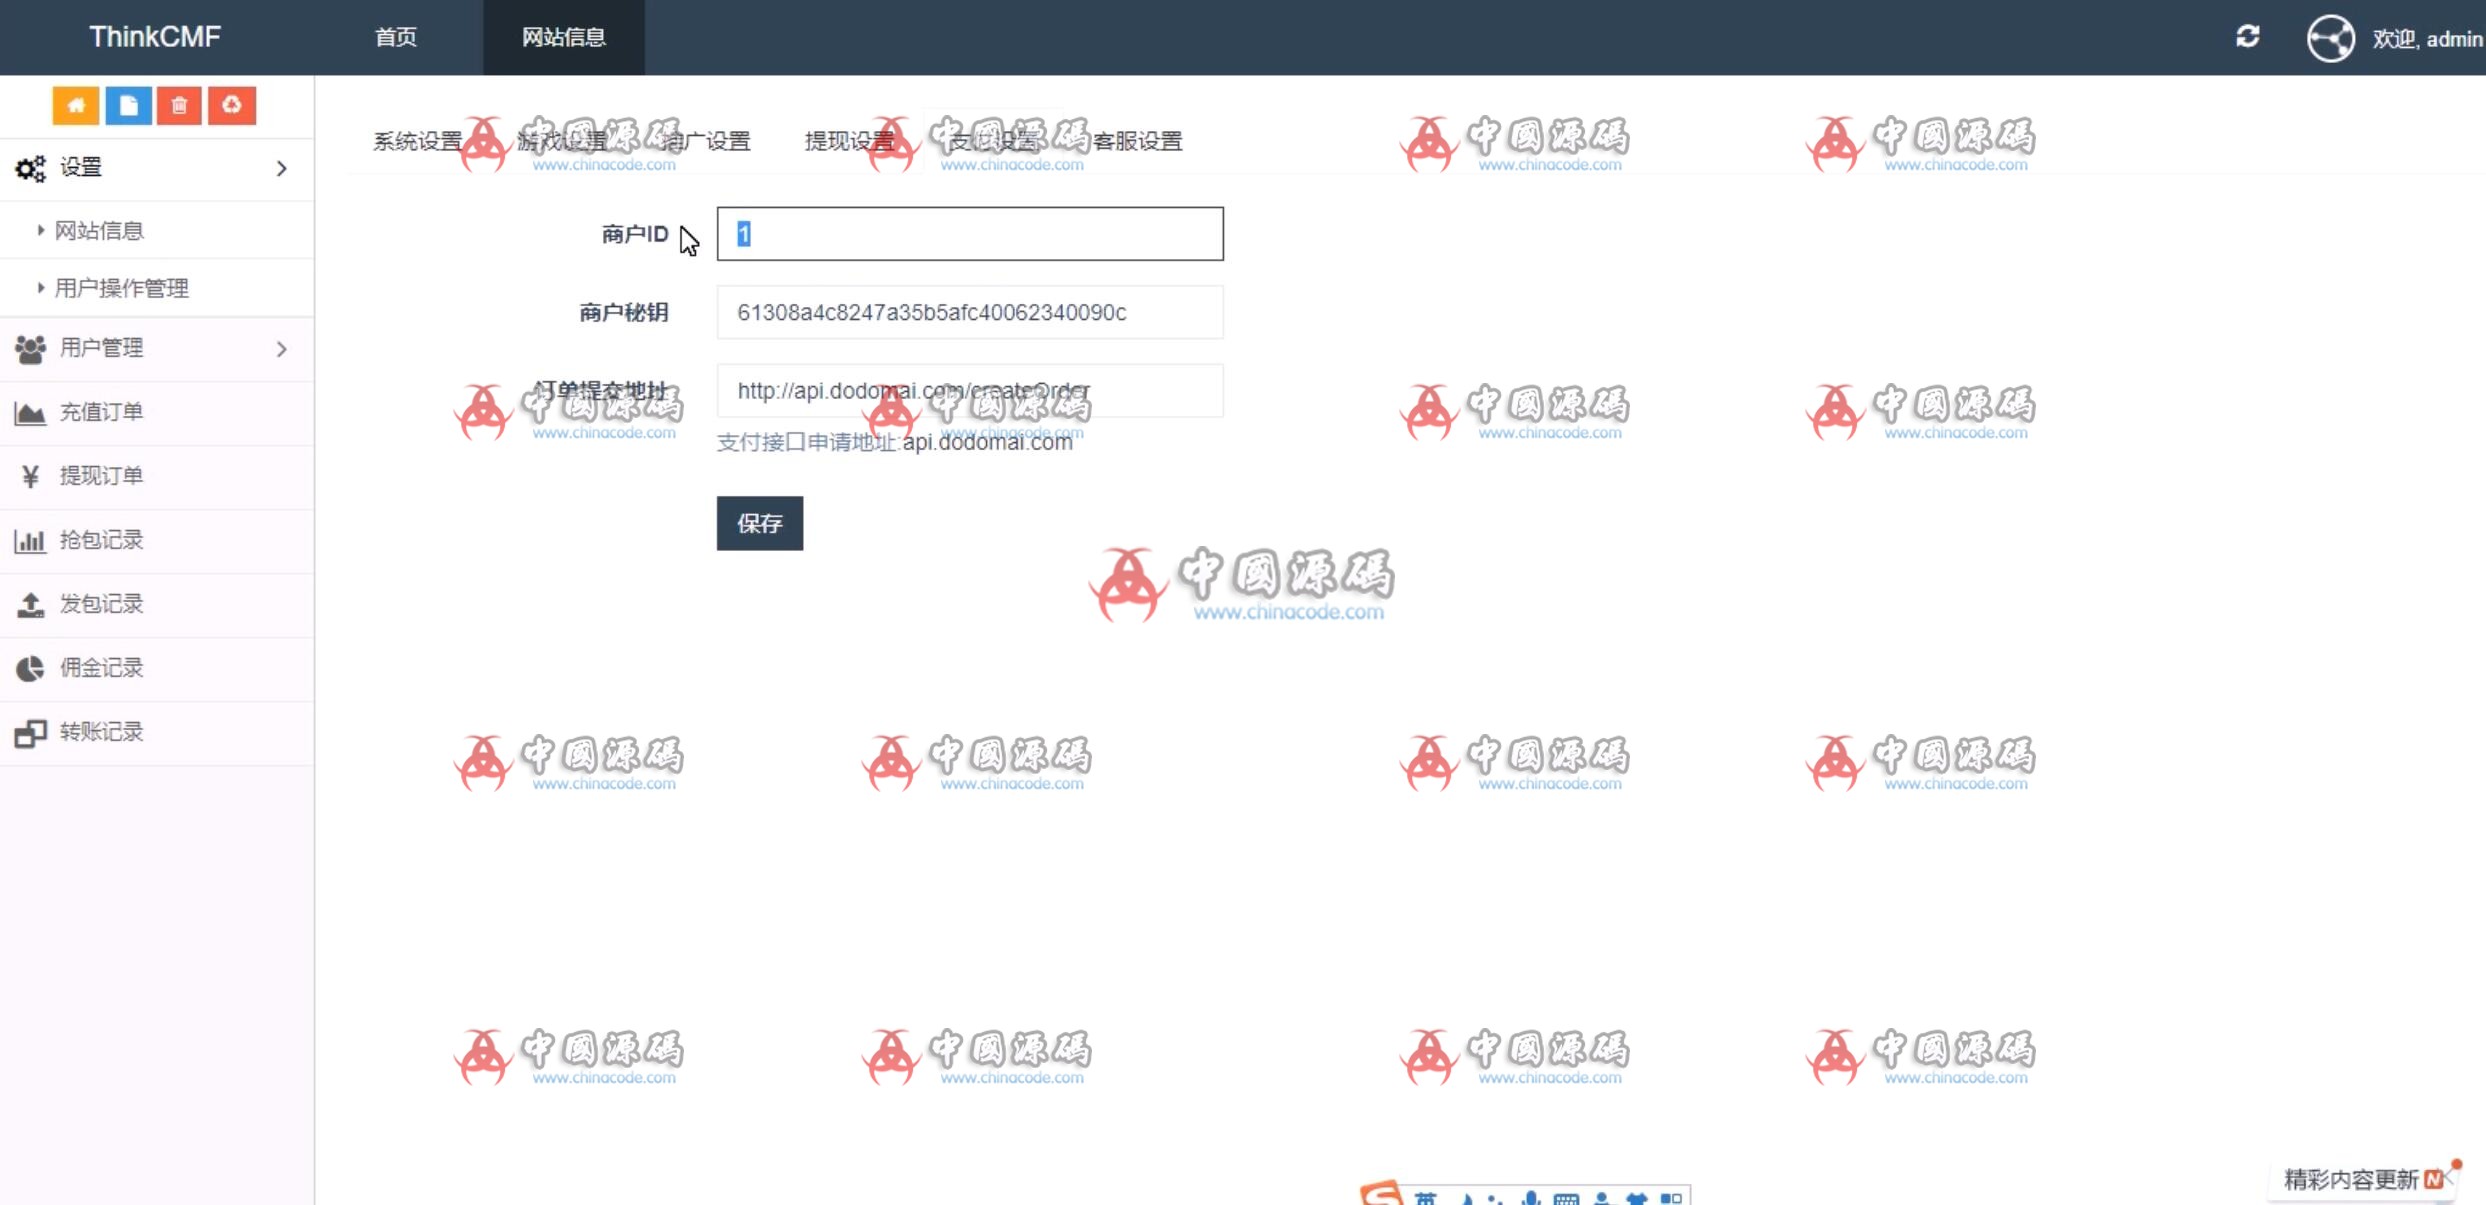The width and height of the screenshot is (2486, 1205).
Task: Open the 用户操作管理 sidebar item
Action: (x=157, y=288)
